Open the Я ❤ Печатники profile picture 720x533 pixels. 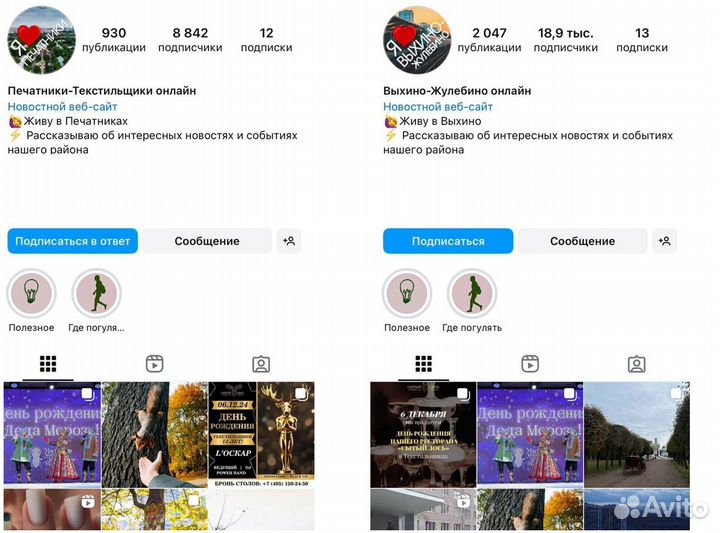point(41,40)
